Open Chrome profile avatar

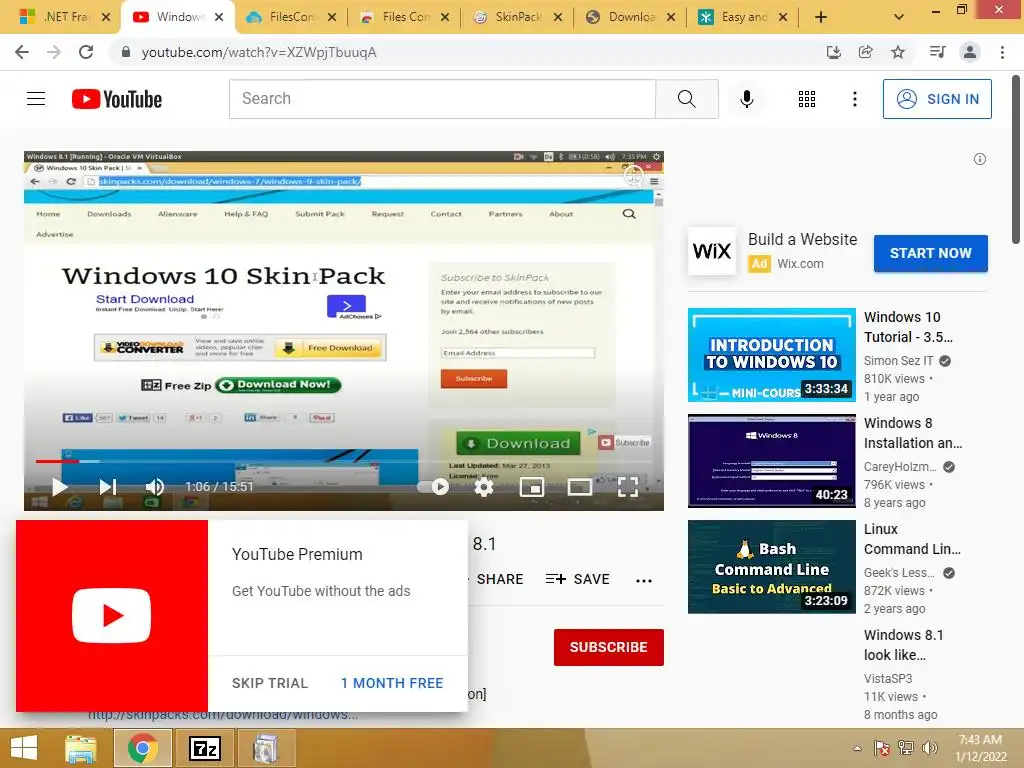click(970, 52)
